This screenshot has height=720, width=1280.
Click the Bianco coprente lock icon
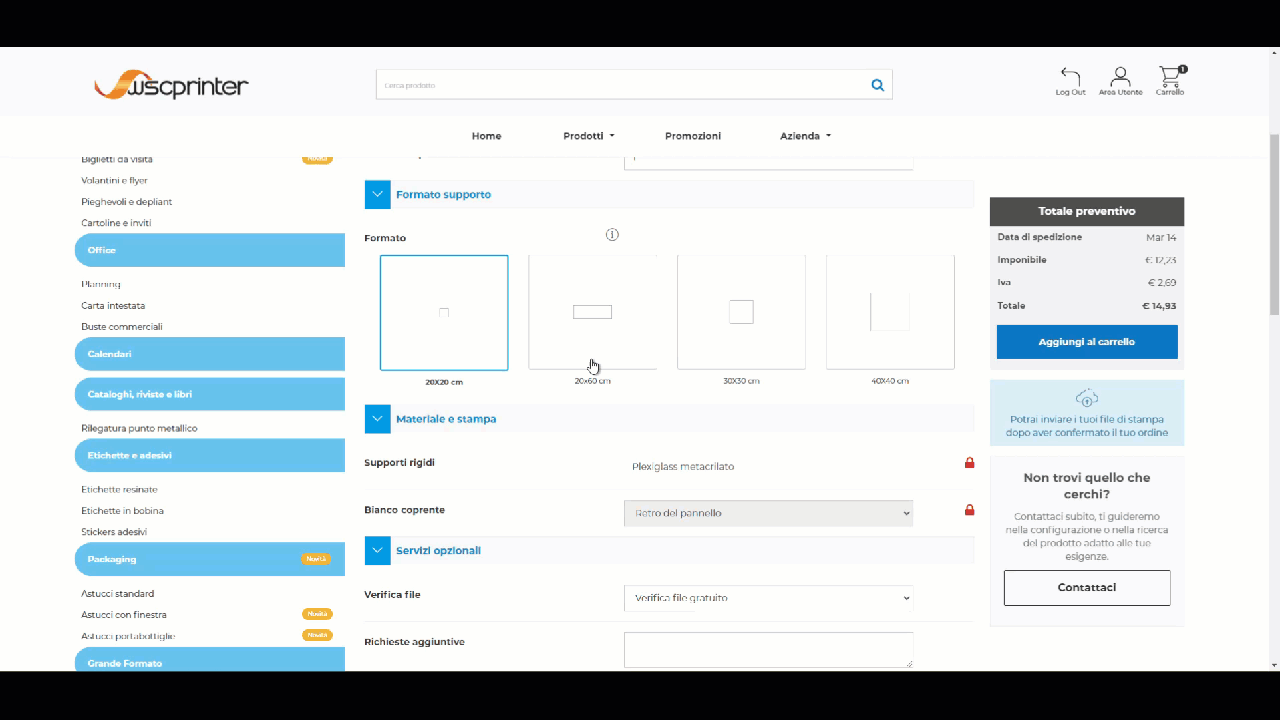coord(969,510)
